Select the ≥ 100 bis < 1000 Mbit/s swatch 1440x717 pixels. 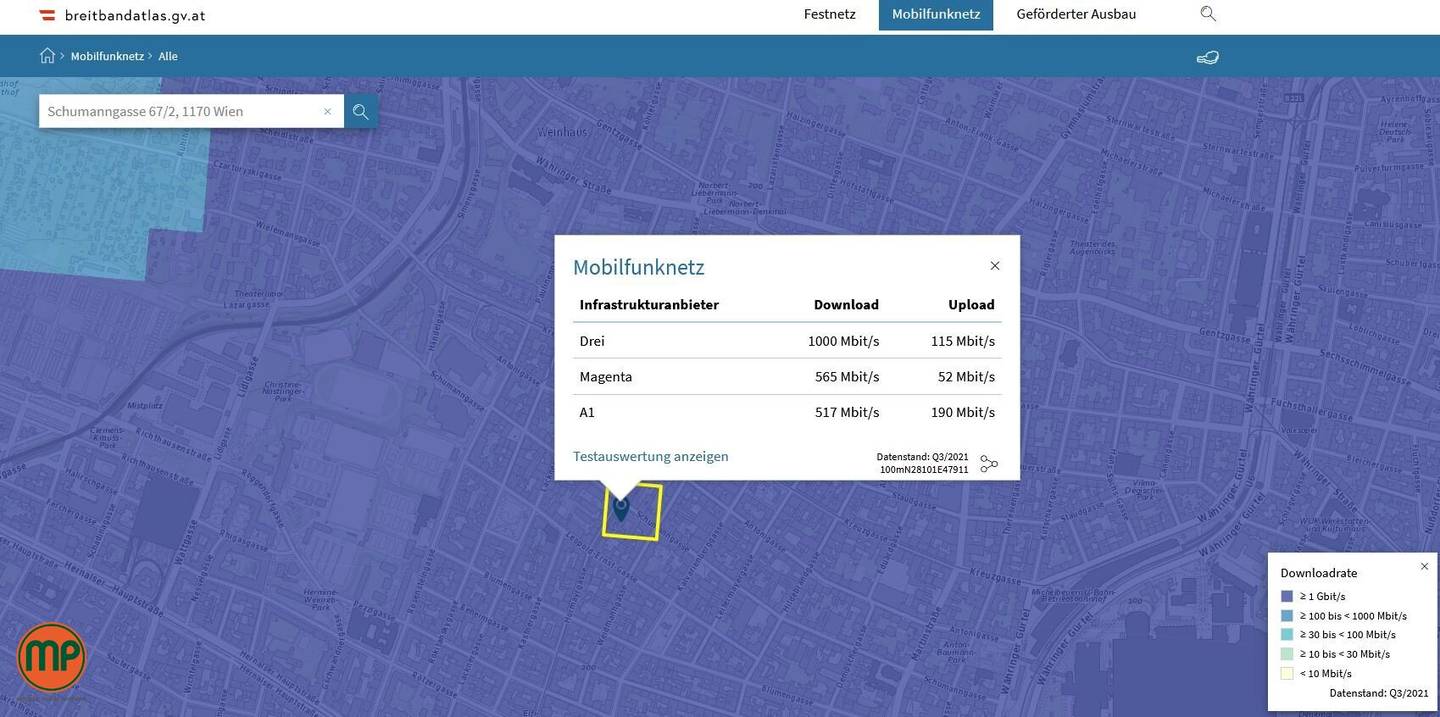1287,615
